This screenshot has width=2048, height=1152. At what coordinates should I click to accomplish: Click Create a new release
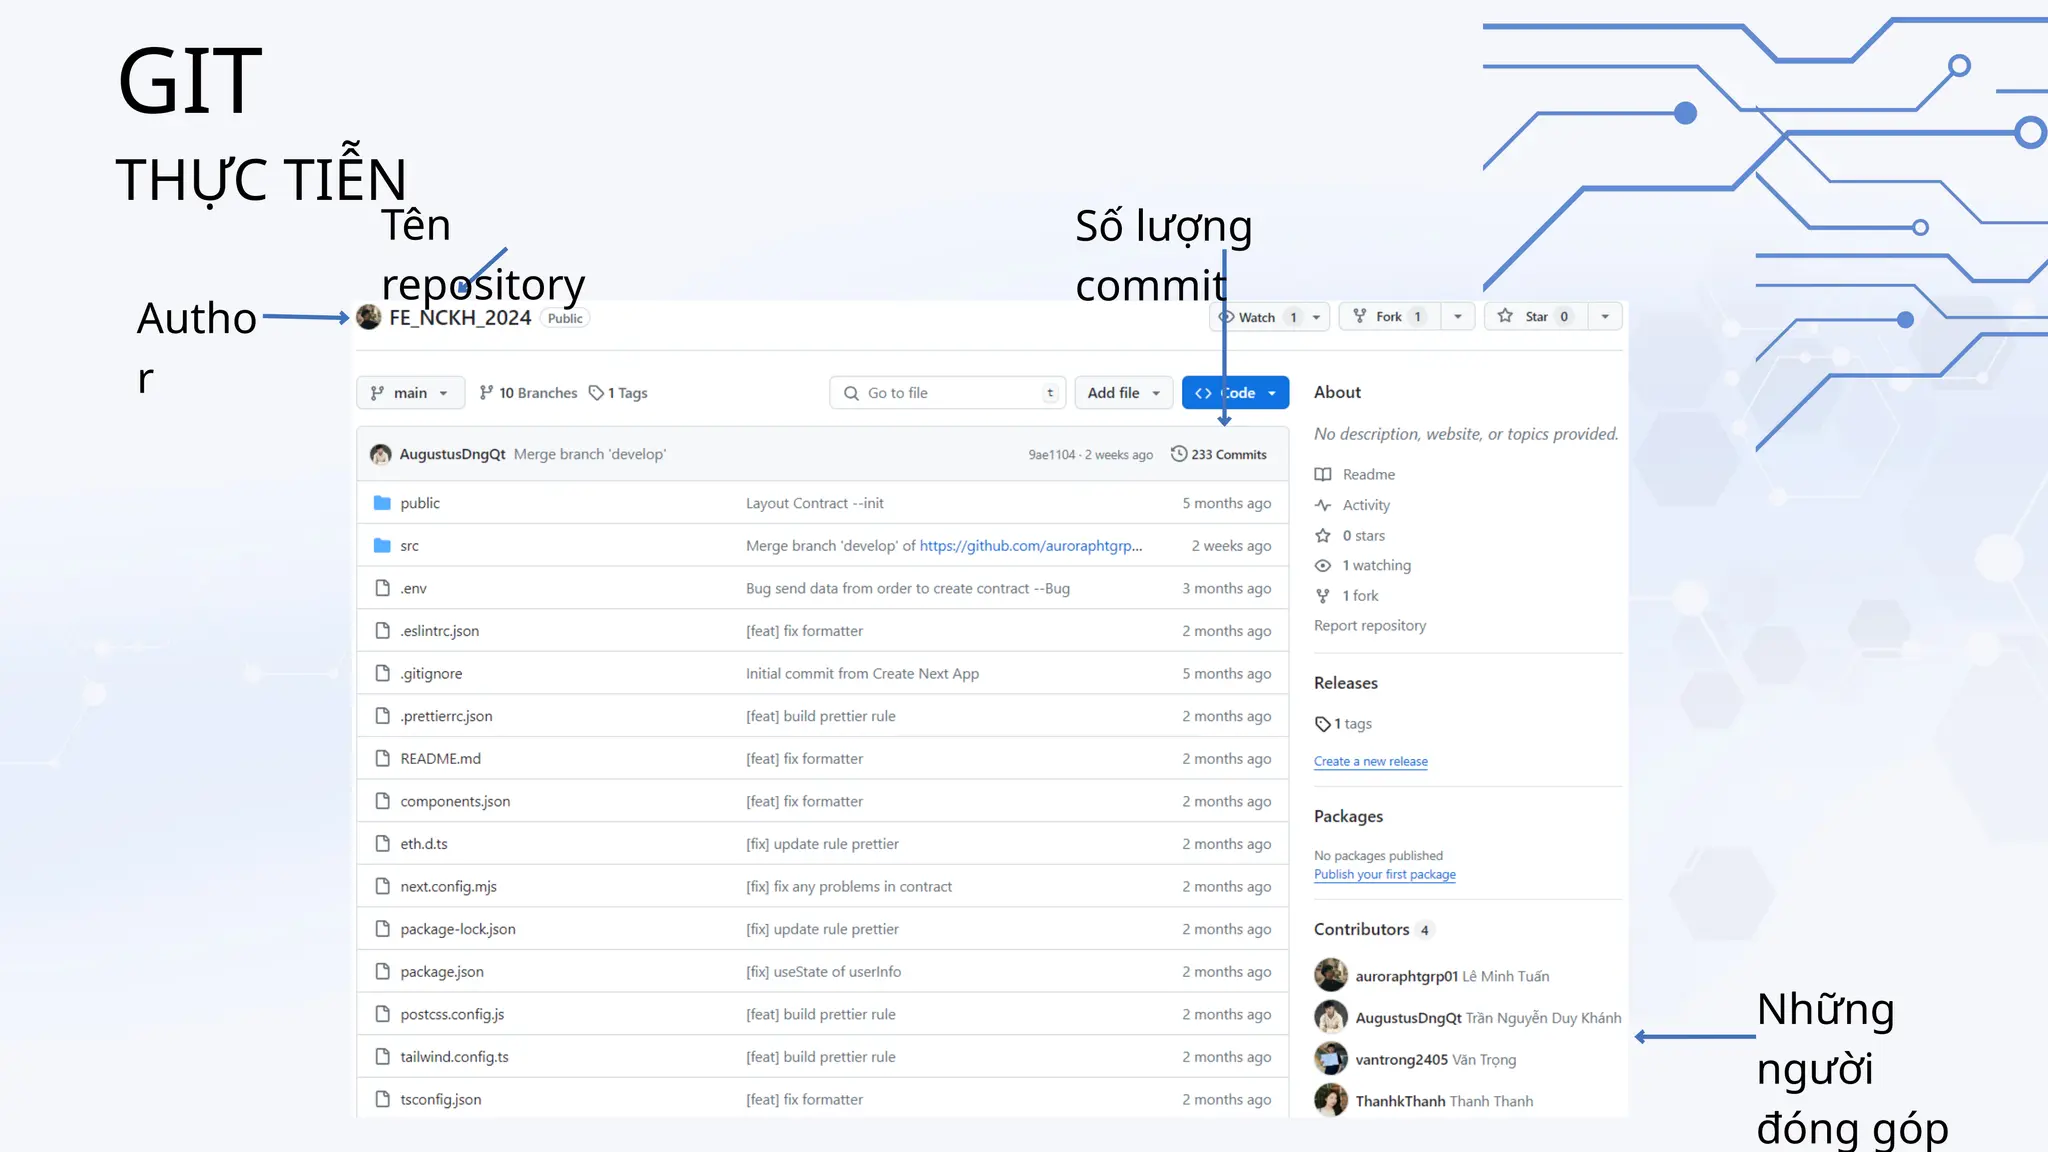pos(1371,761)
